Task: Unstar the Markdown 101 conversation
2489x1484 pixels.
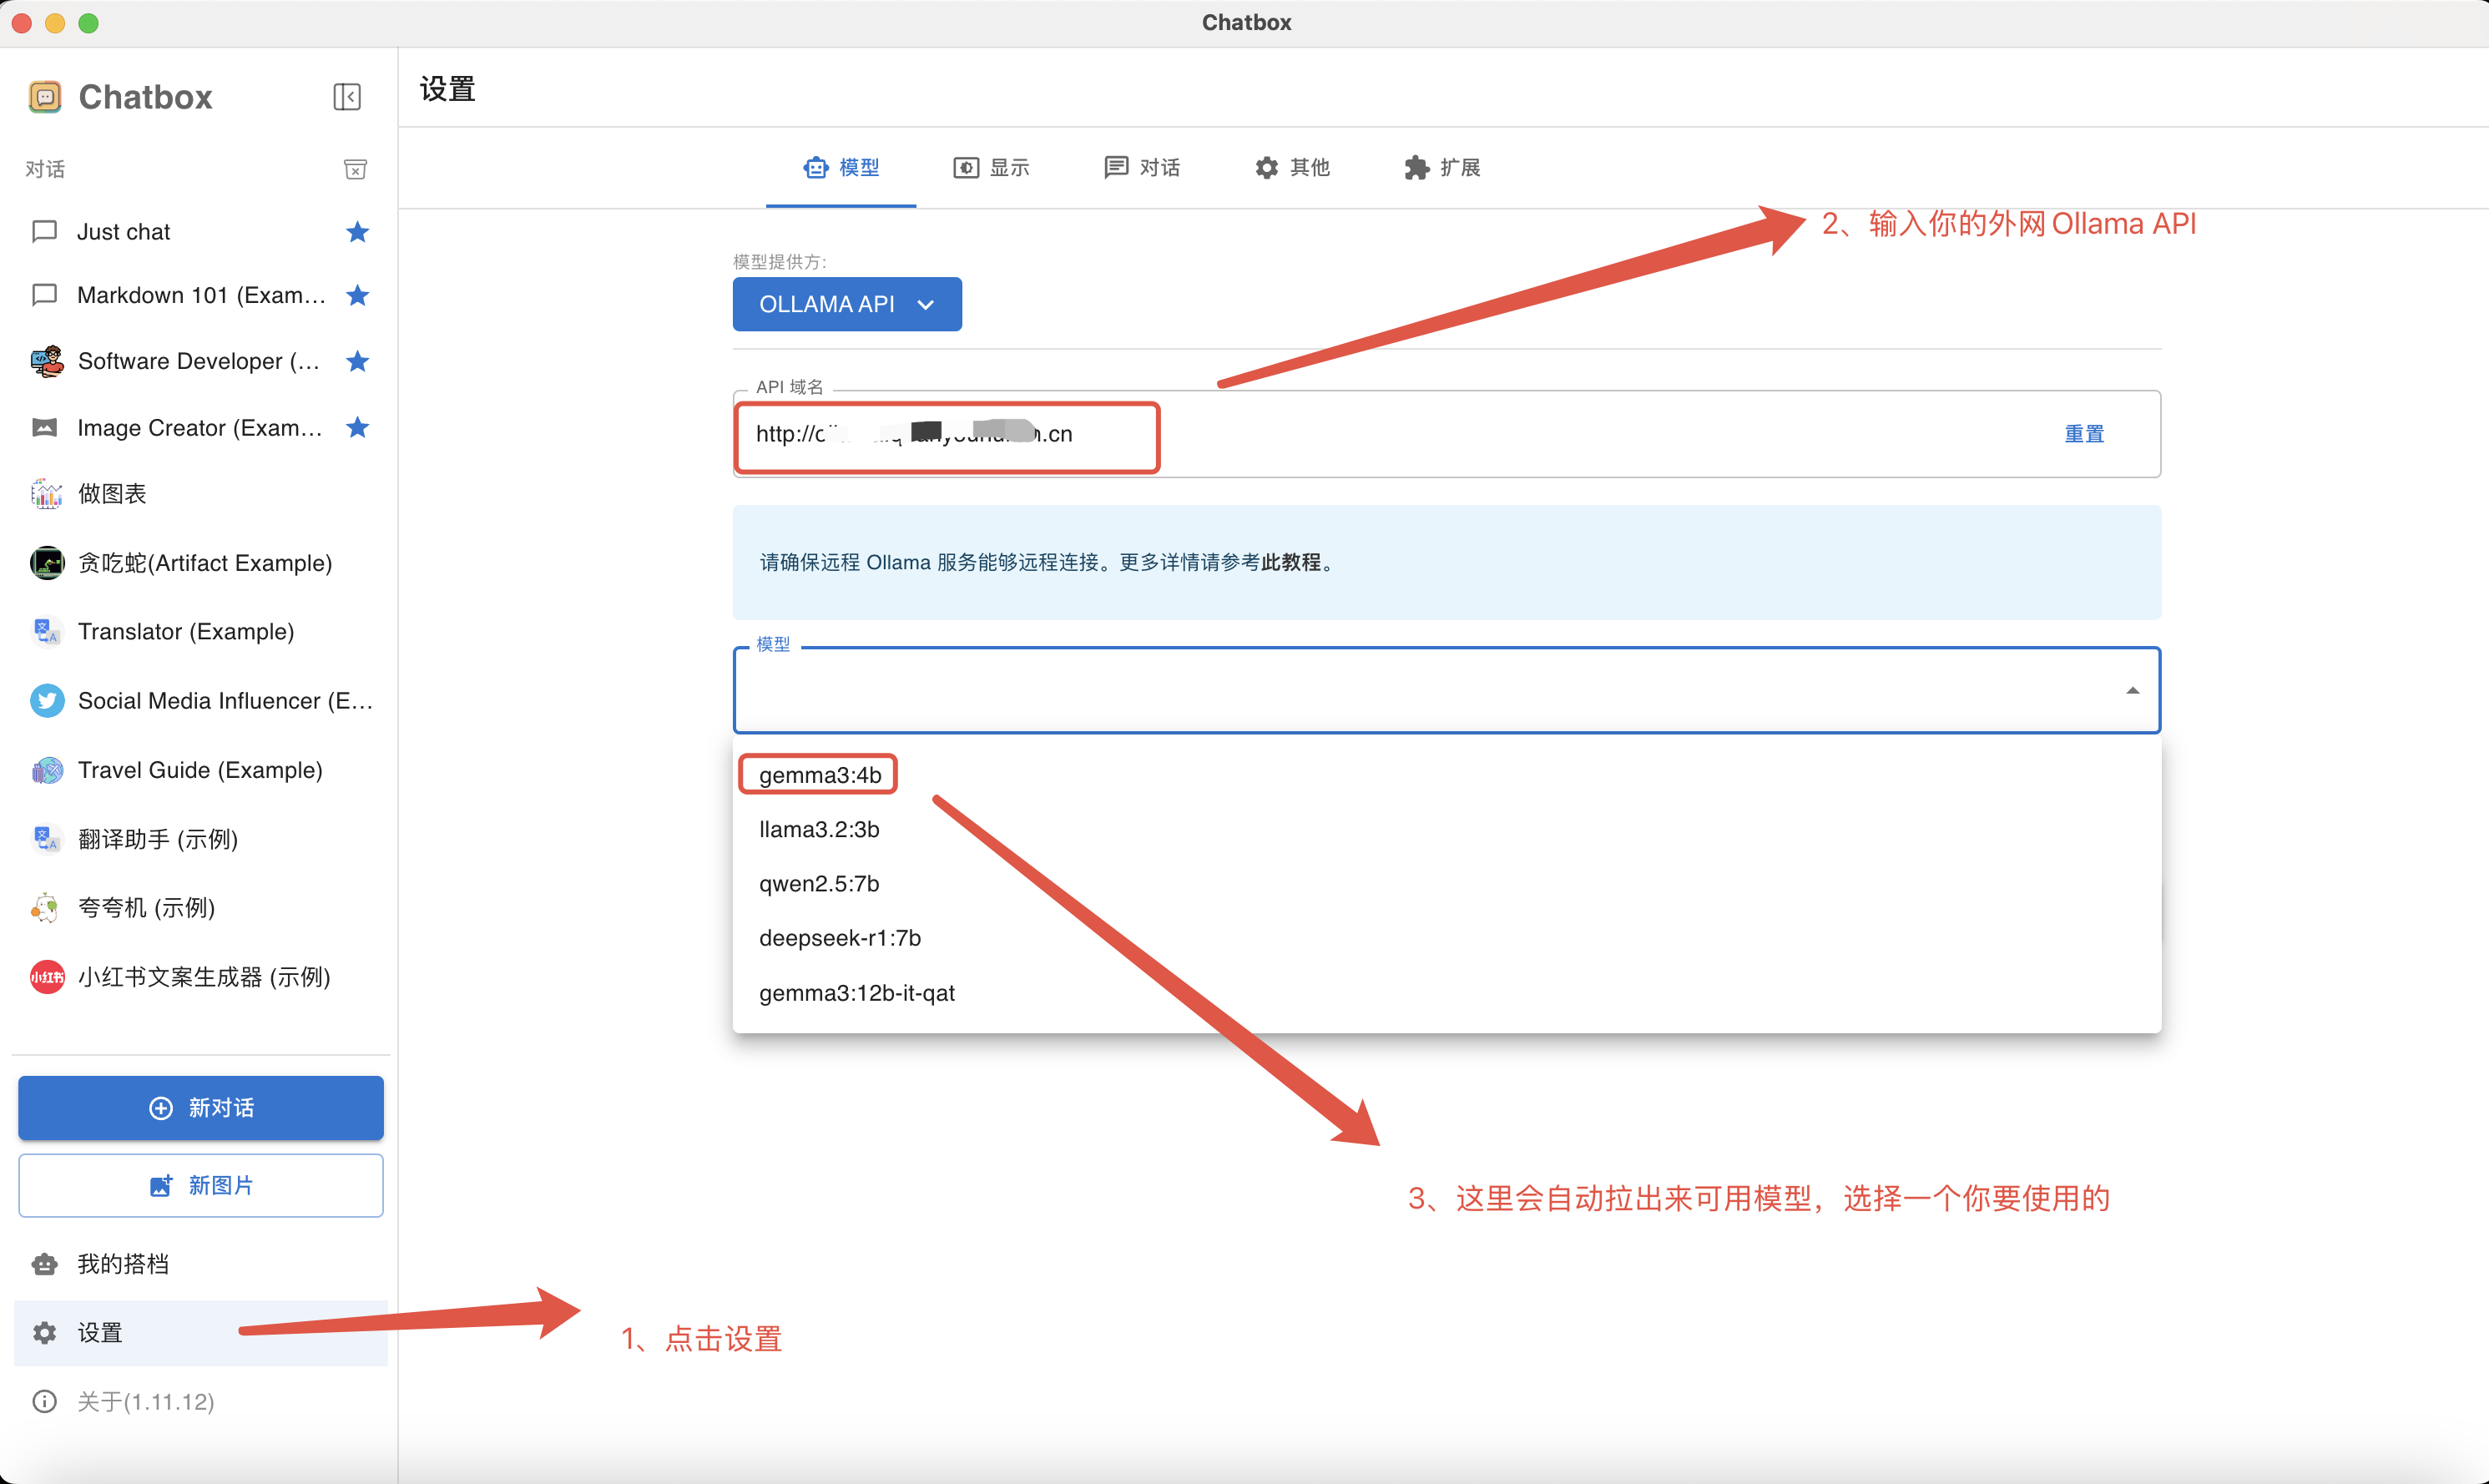Action: tap(357, 295)
